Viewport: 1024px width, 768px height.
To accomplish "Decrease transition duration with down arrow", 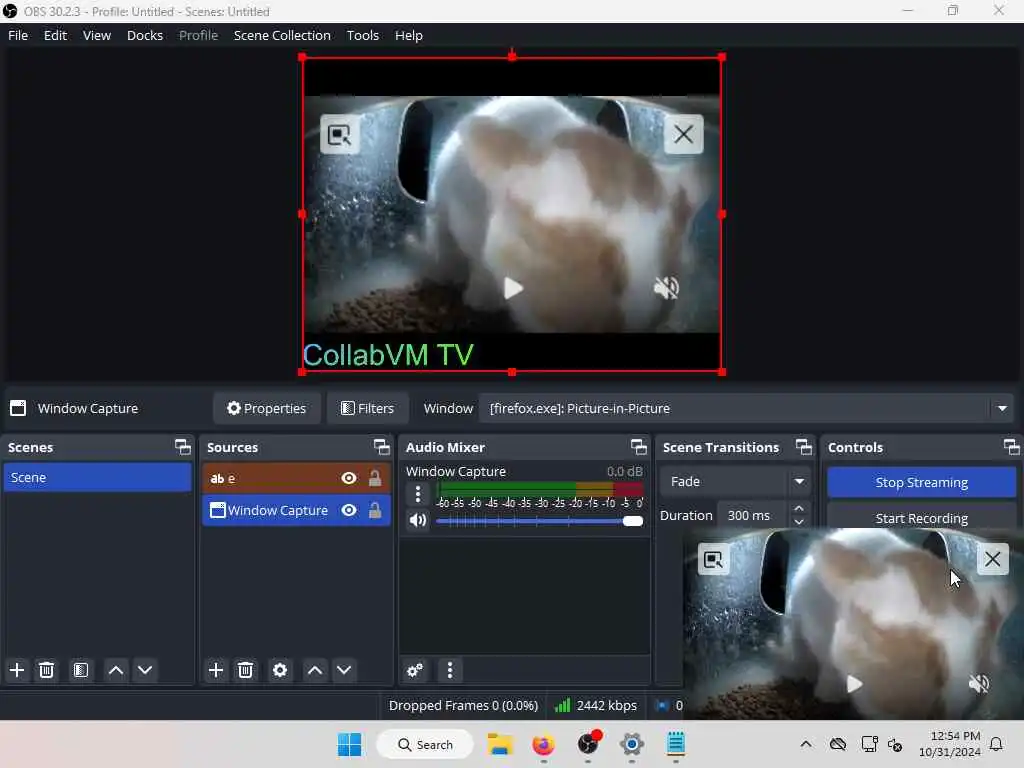I will click(799, 522).
